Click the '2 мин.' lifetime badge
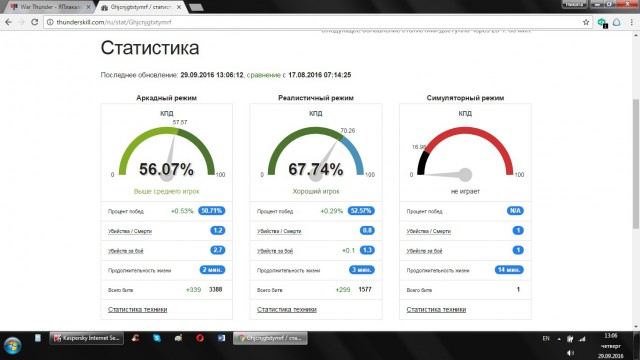The width and height of the screenshot is (640, 360). pos(212,270)
